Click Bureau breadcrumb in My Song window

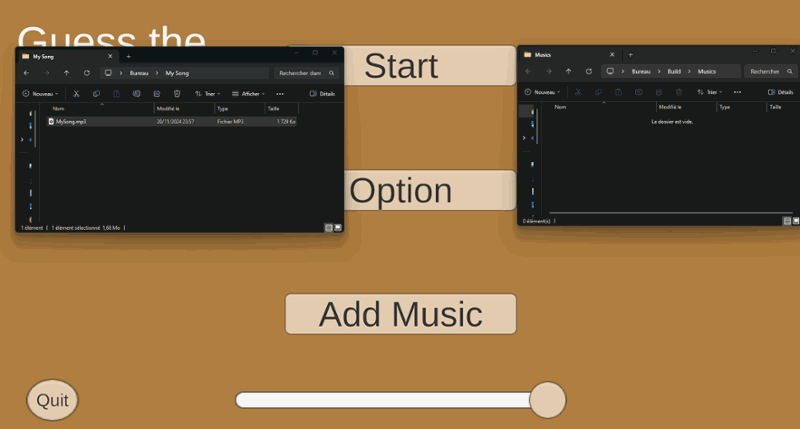point(139,73)
